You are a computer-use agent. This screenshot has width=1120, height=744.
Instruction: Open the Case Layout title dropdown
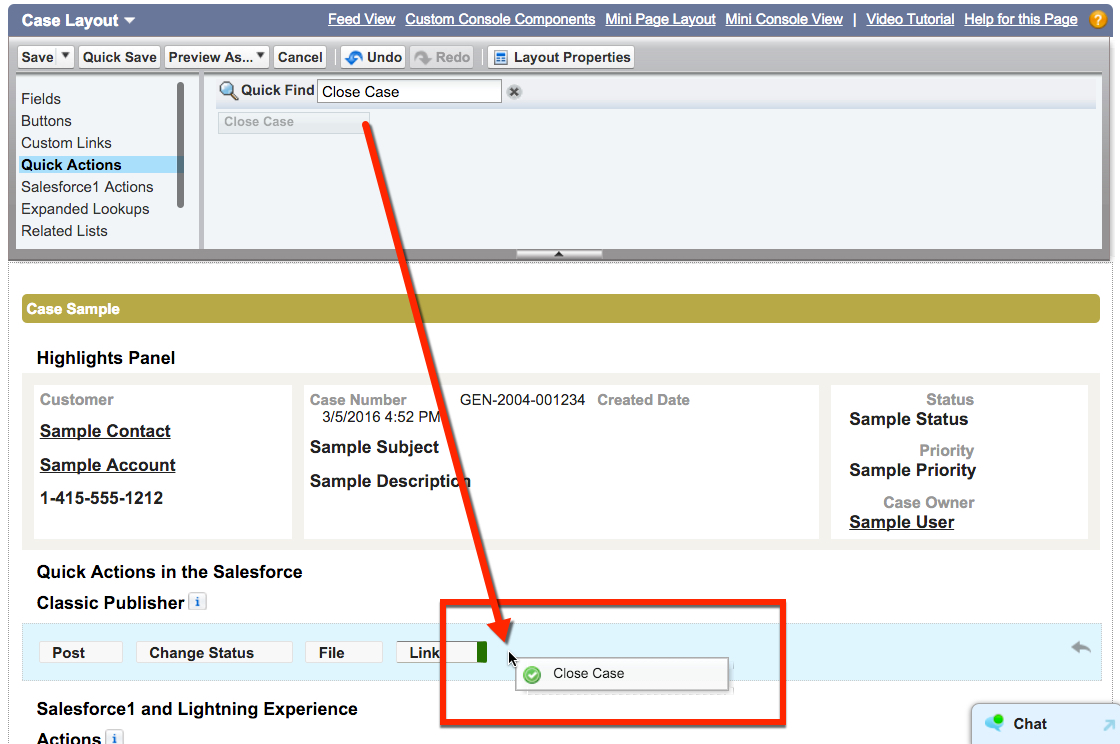coord(129,21)
